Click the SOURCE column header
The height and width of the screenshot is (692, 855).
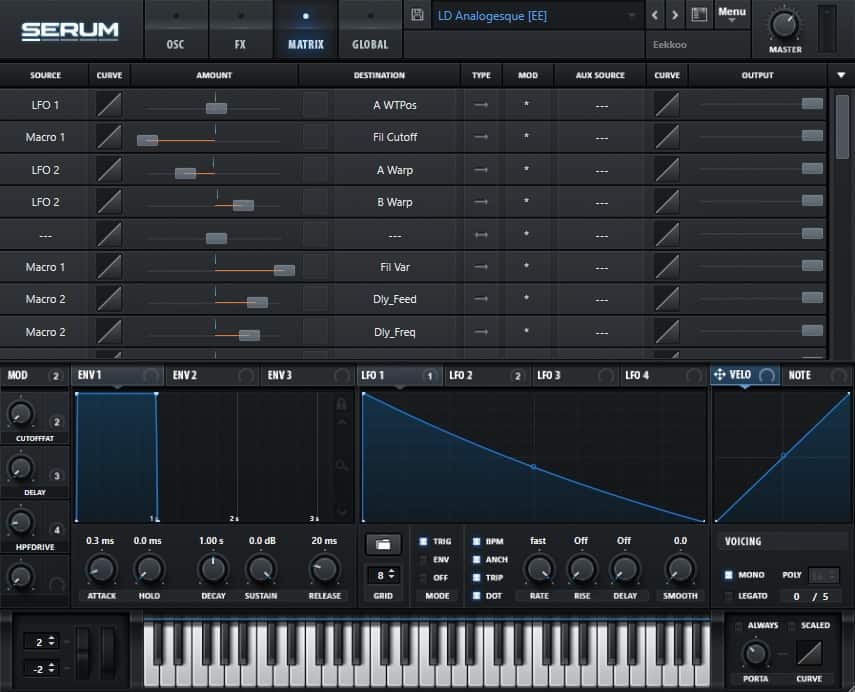(45, 75)
